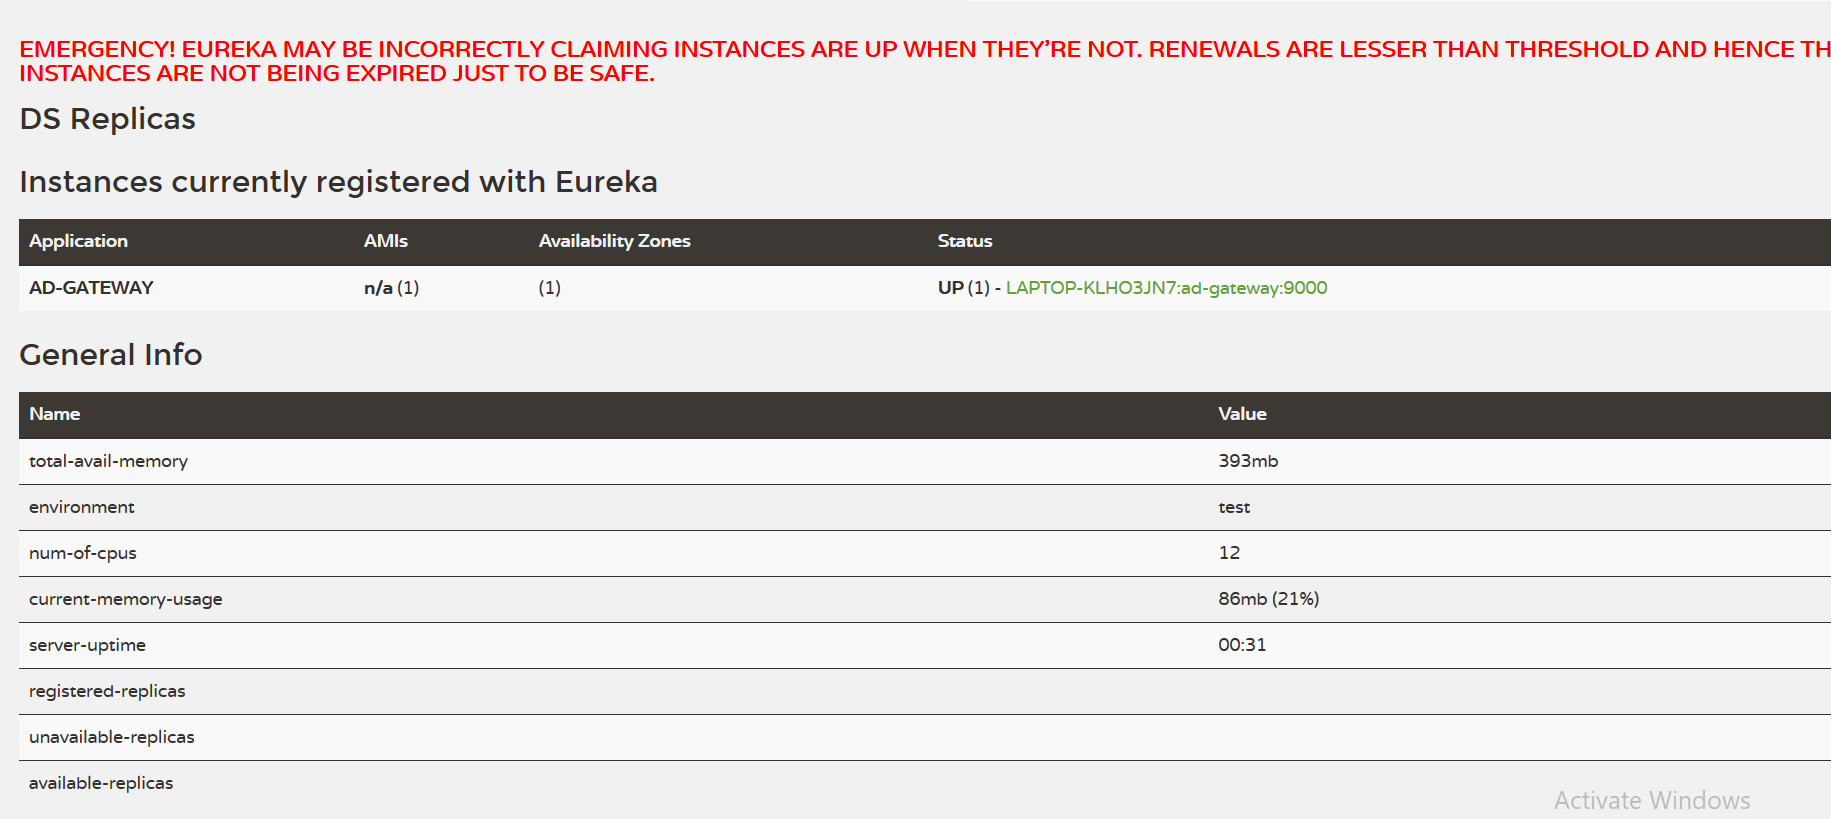The height and width of the screenshot is (819, 1831).
Task: Click the current-memory-usage row name
Action: coord(126,599)
